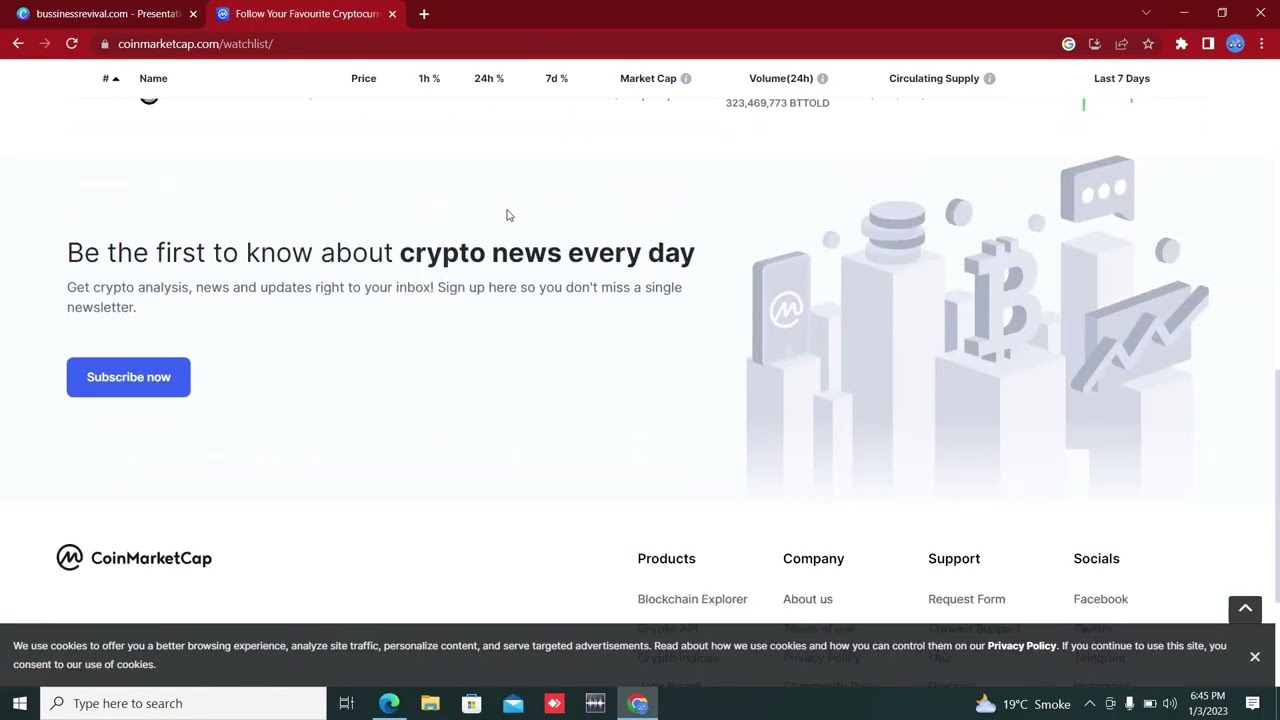Screen dimensions: 1280x720
Task: Click the Windows taskbar search box
Action: coord(183,703)
